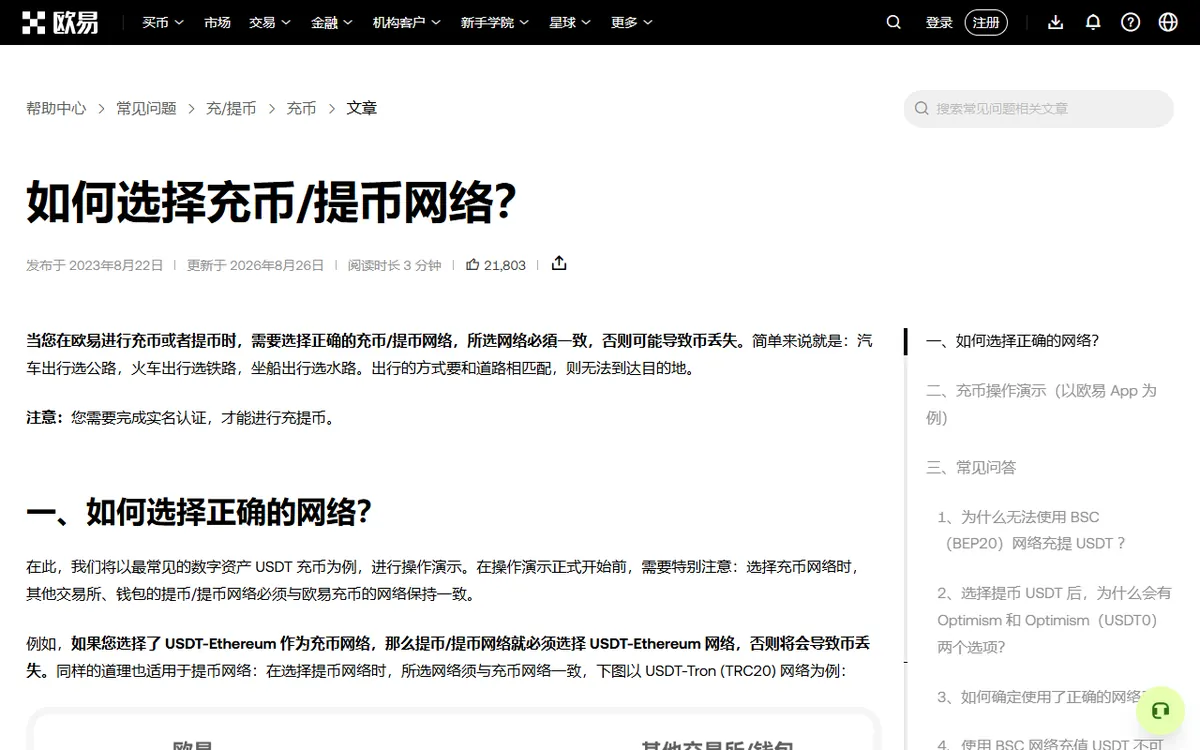Click article title 如何选择充币/提币网络?

pyautogui.click(x=271, y=202)
